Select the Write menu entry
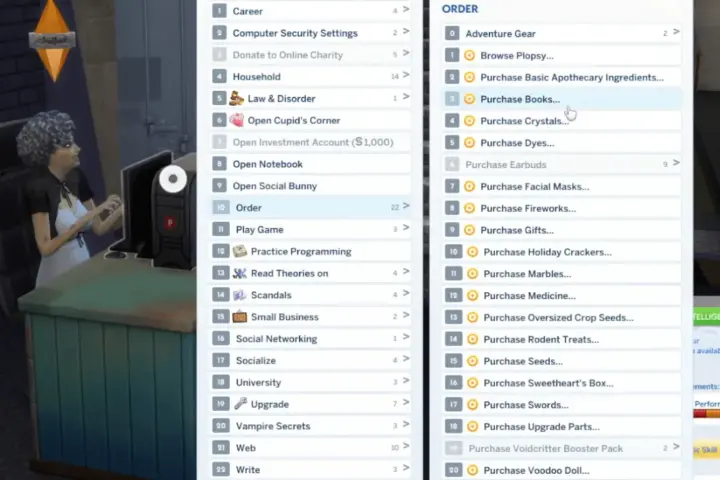Image resolution: width=720 pixels, height=480 pixels. coord(311,469)
